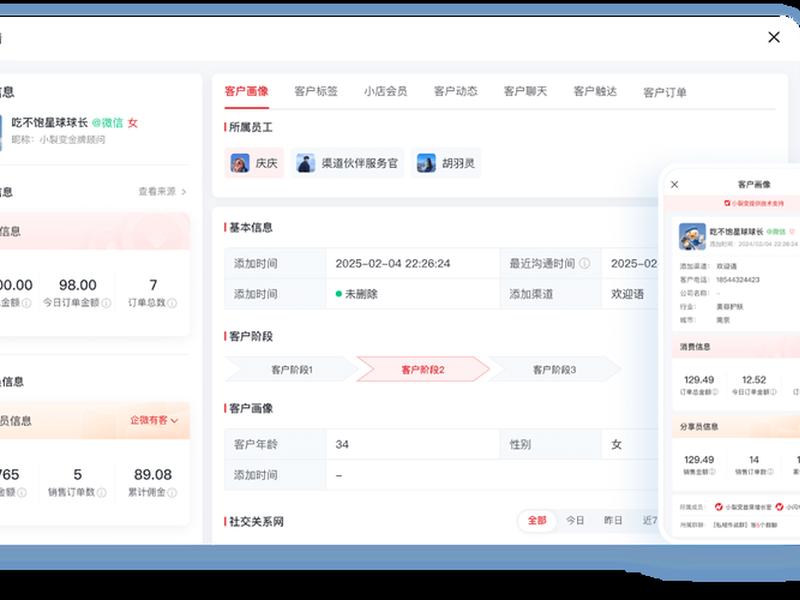Image resolution: width=800 pixels, height=600 pixels.
Task: Click the 129.49 order total in mobile 消费信息
Action: [x=699, y=380]
